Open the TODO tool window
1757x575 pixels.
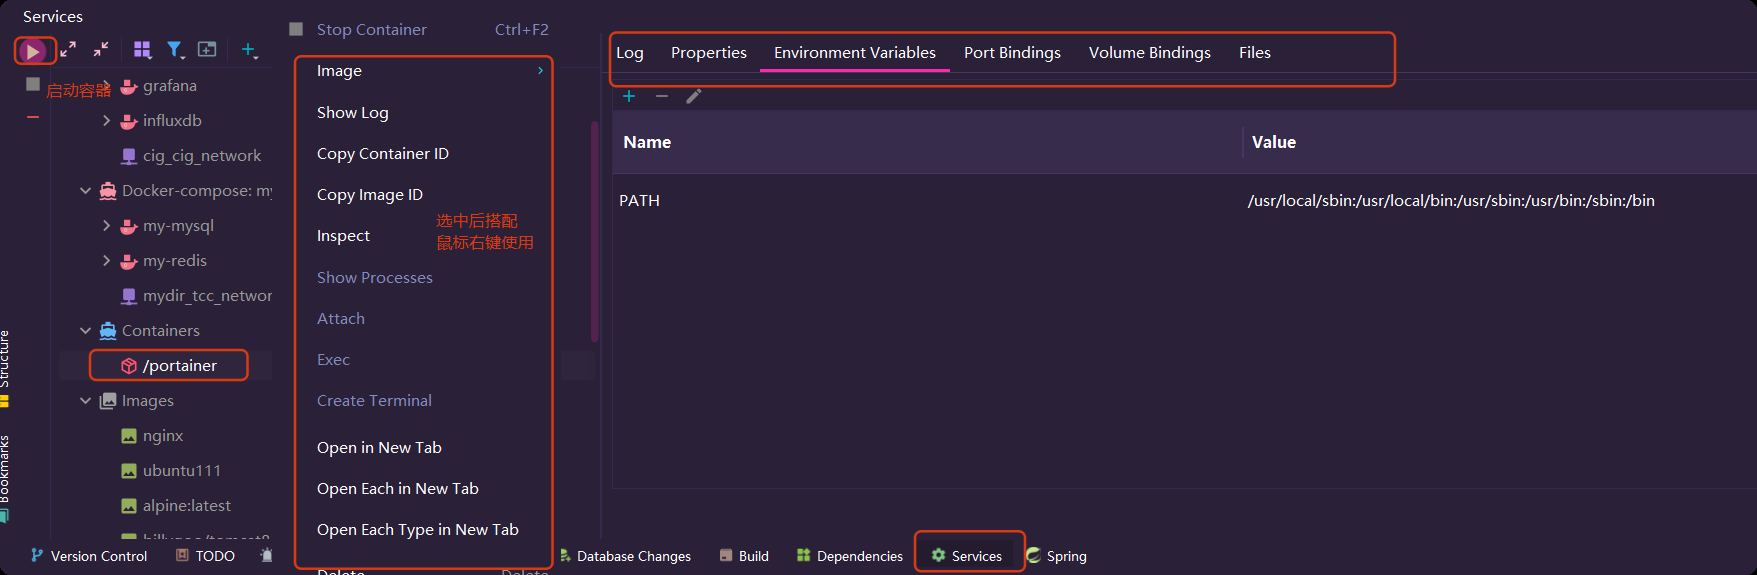click(x=205, y=556)
